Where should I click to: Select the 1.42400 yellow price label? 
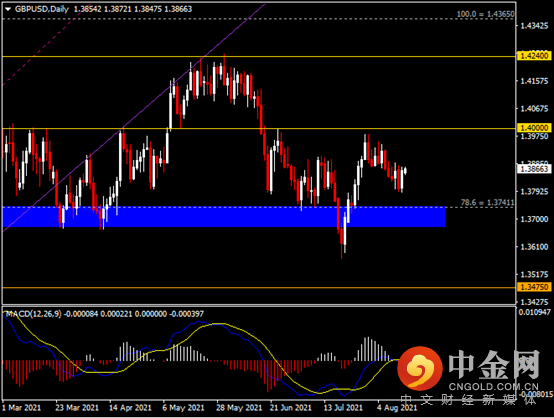534,56
